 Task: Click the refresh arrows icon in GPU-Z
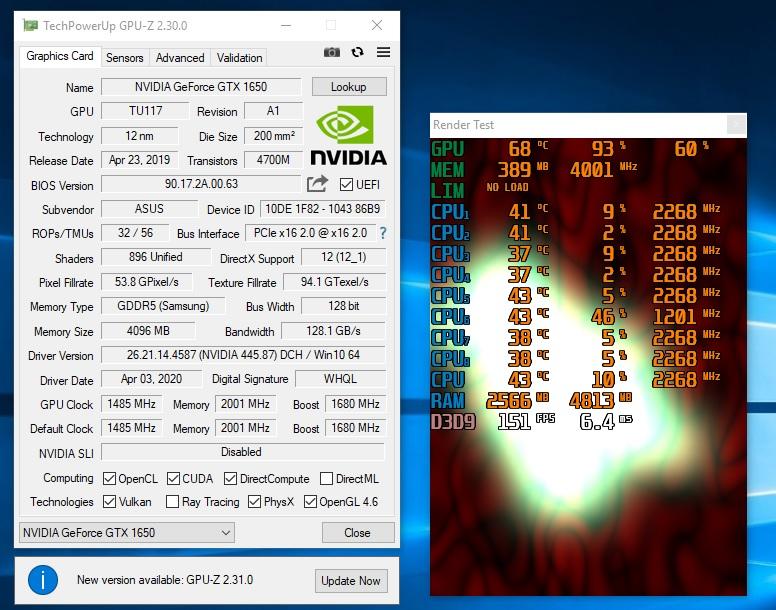(x=357, y=52)
